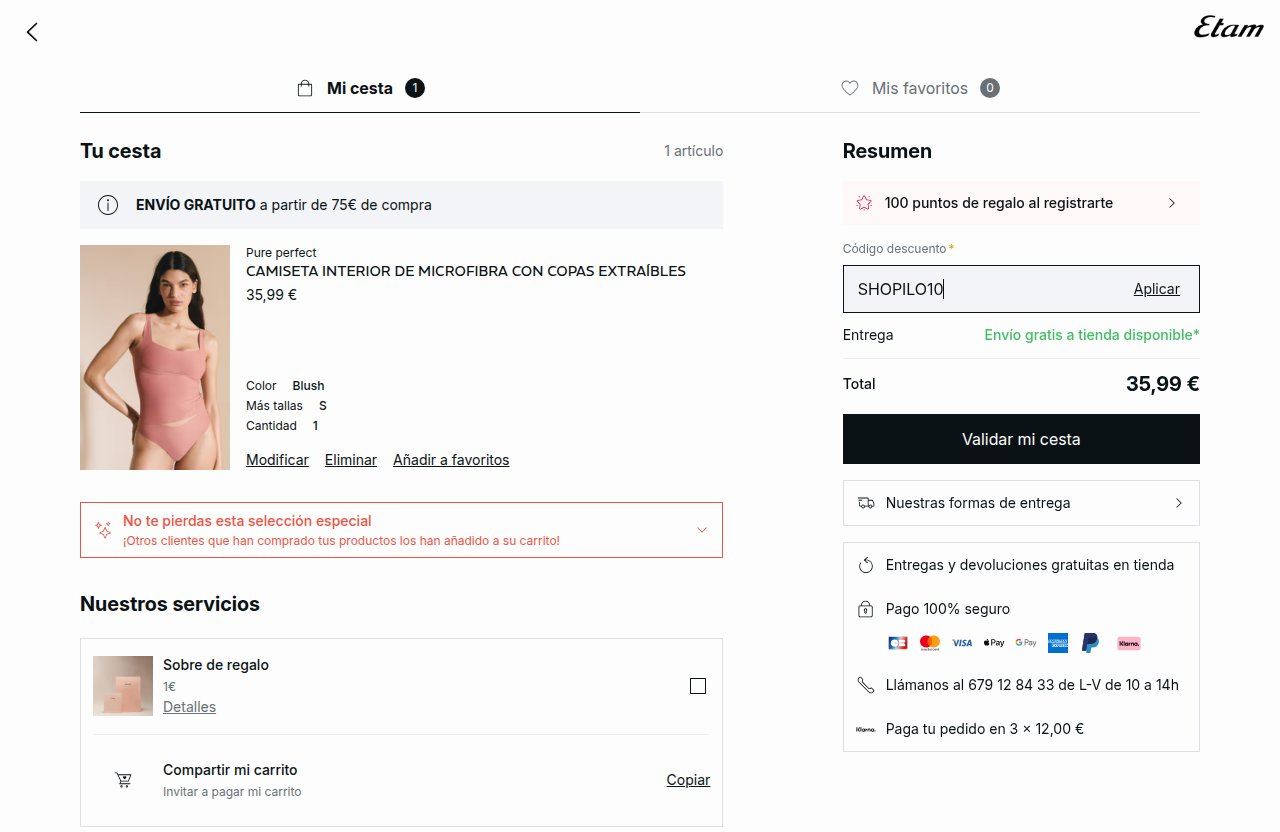Image resolution: width=1280 pixels, height=832 pixels.
Task: Click the Paga tu pedido en 3 × 12,00 € text
Action: tap(985, 729)
